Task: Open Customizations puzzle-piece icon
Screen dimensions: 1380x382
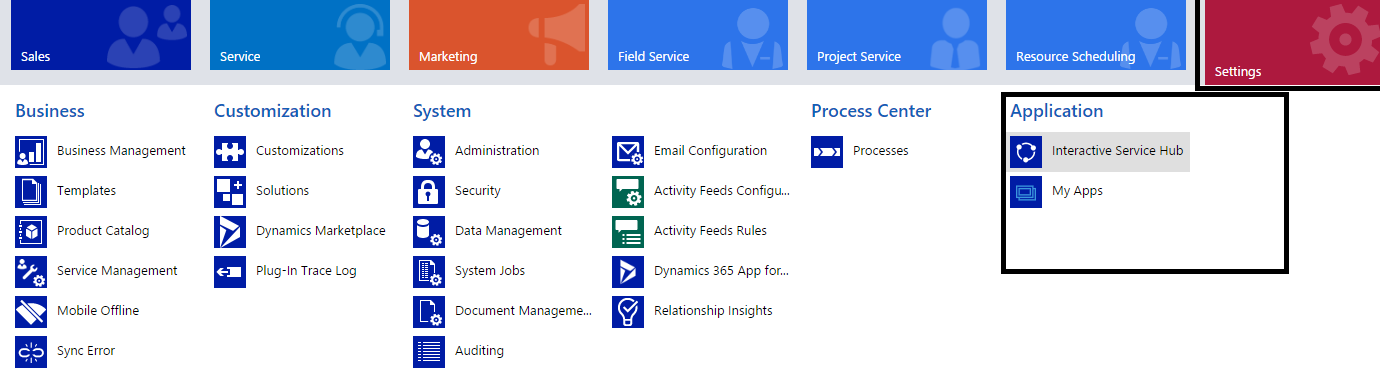Action: point(230,151)
